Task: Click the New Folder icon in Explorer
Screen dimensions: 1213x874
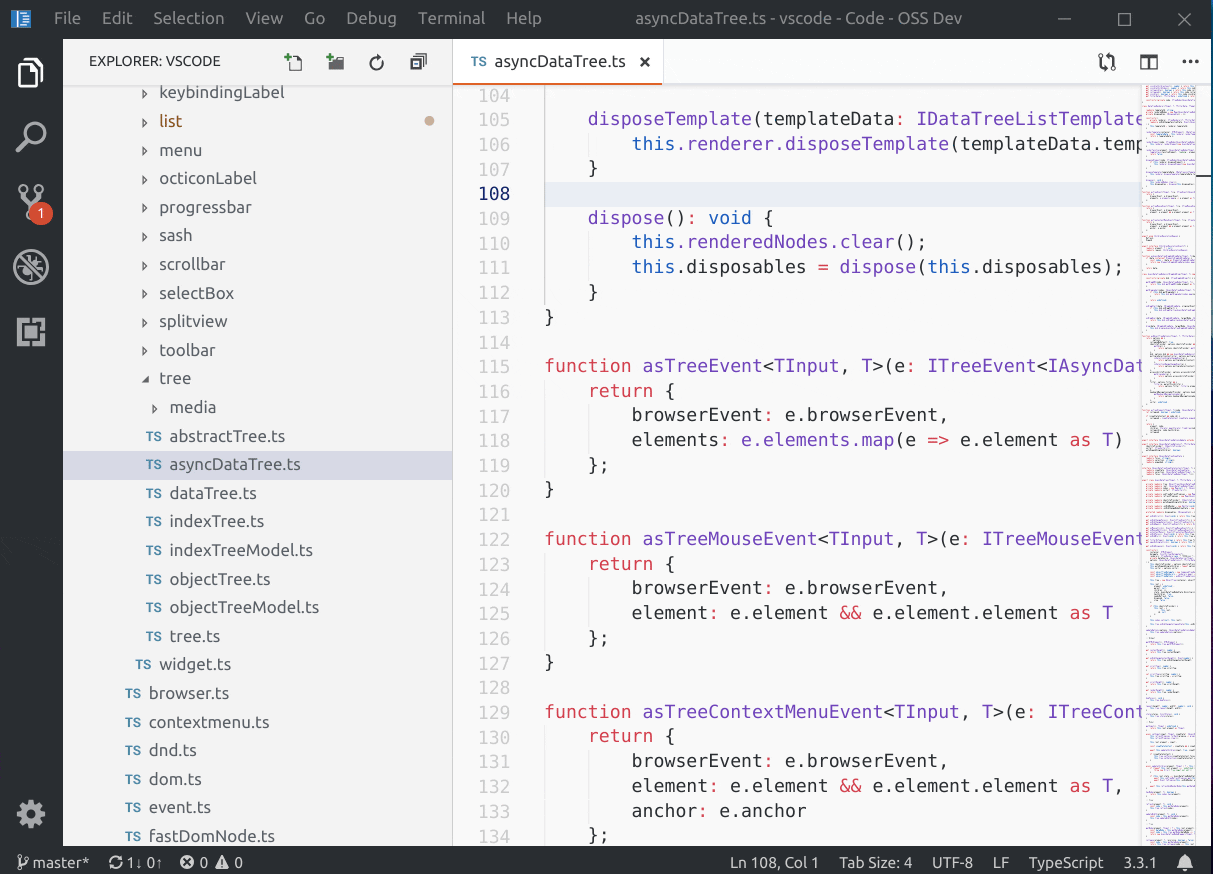Action: click(x=335, y=62)
